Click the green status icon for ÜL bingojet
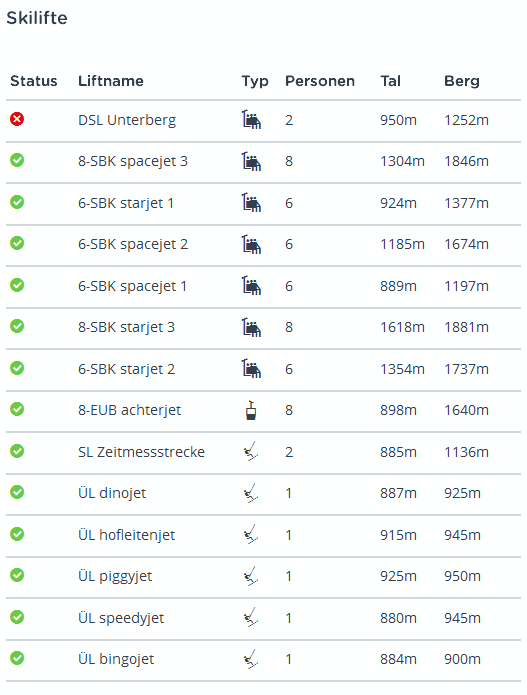The image size is (527, 695). pyautogui.click(x=17, y=658)
